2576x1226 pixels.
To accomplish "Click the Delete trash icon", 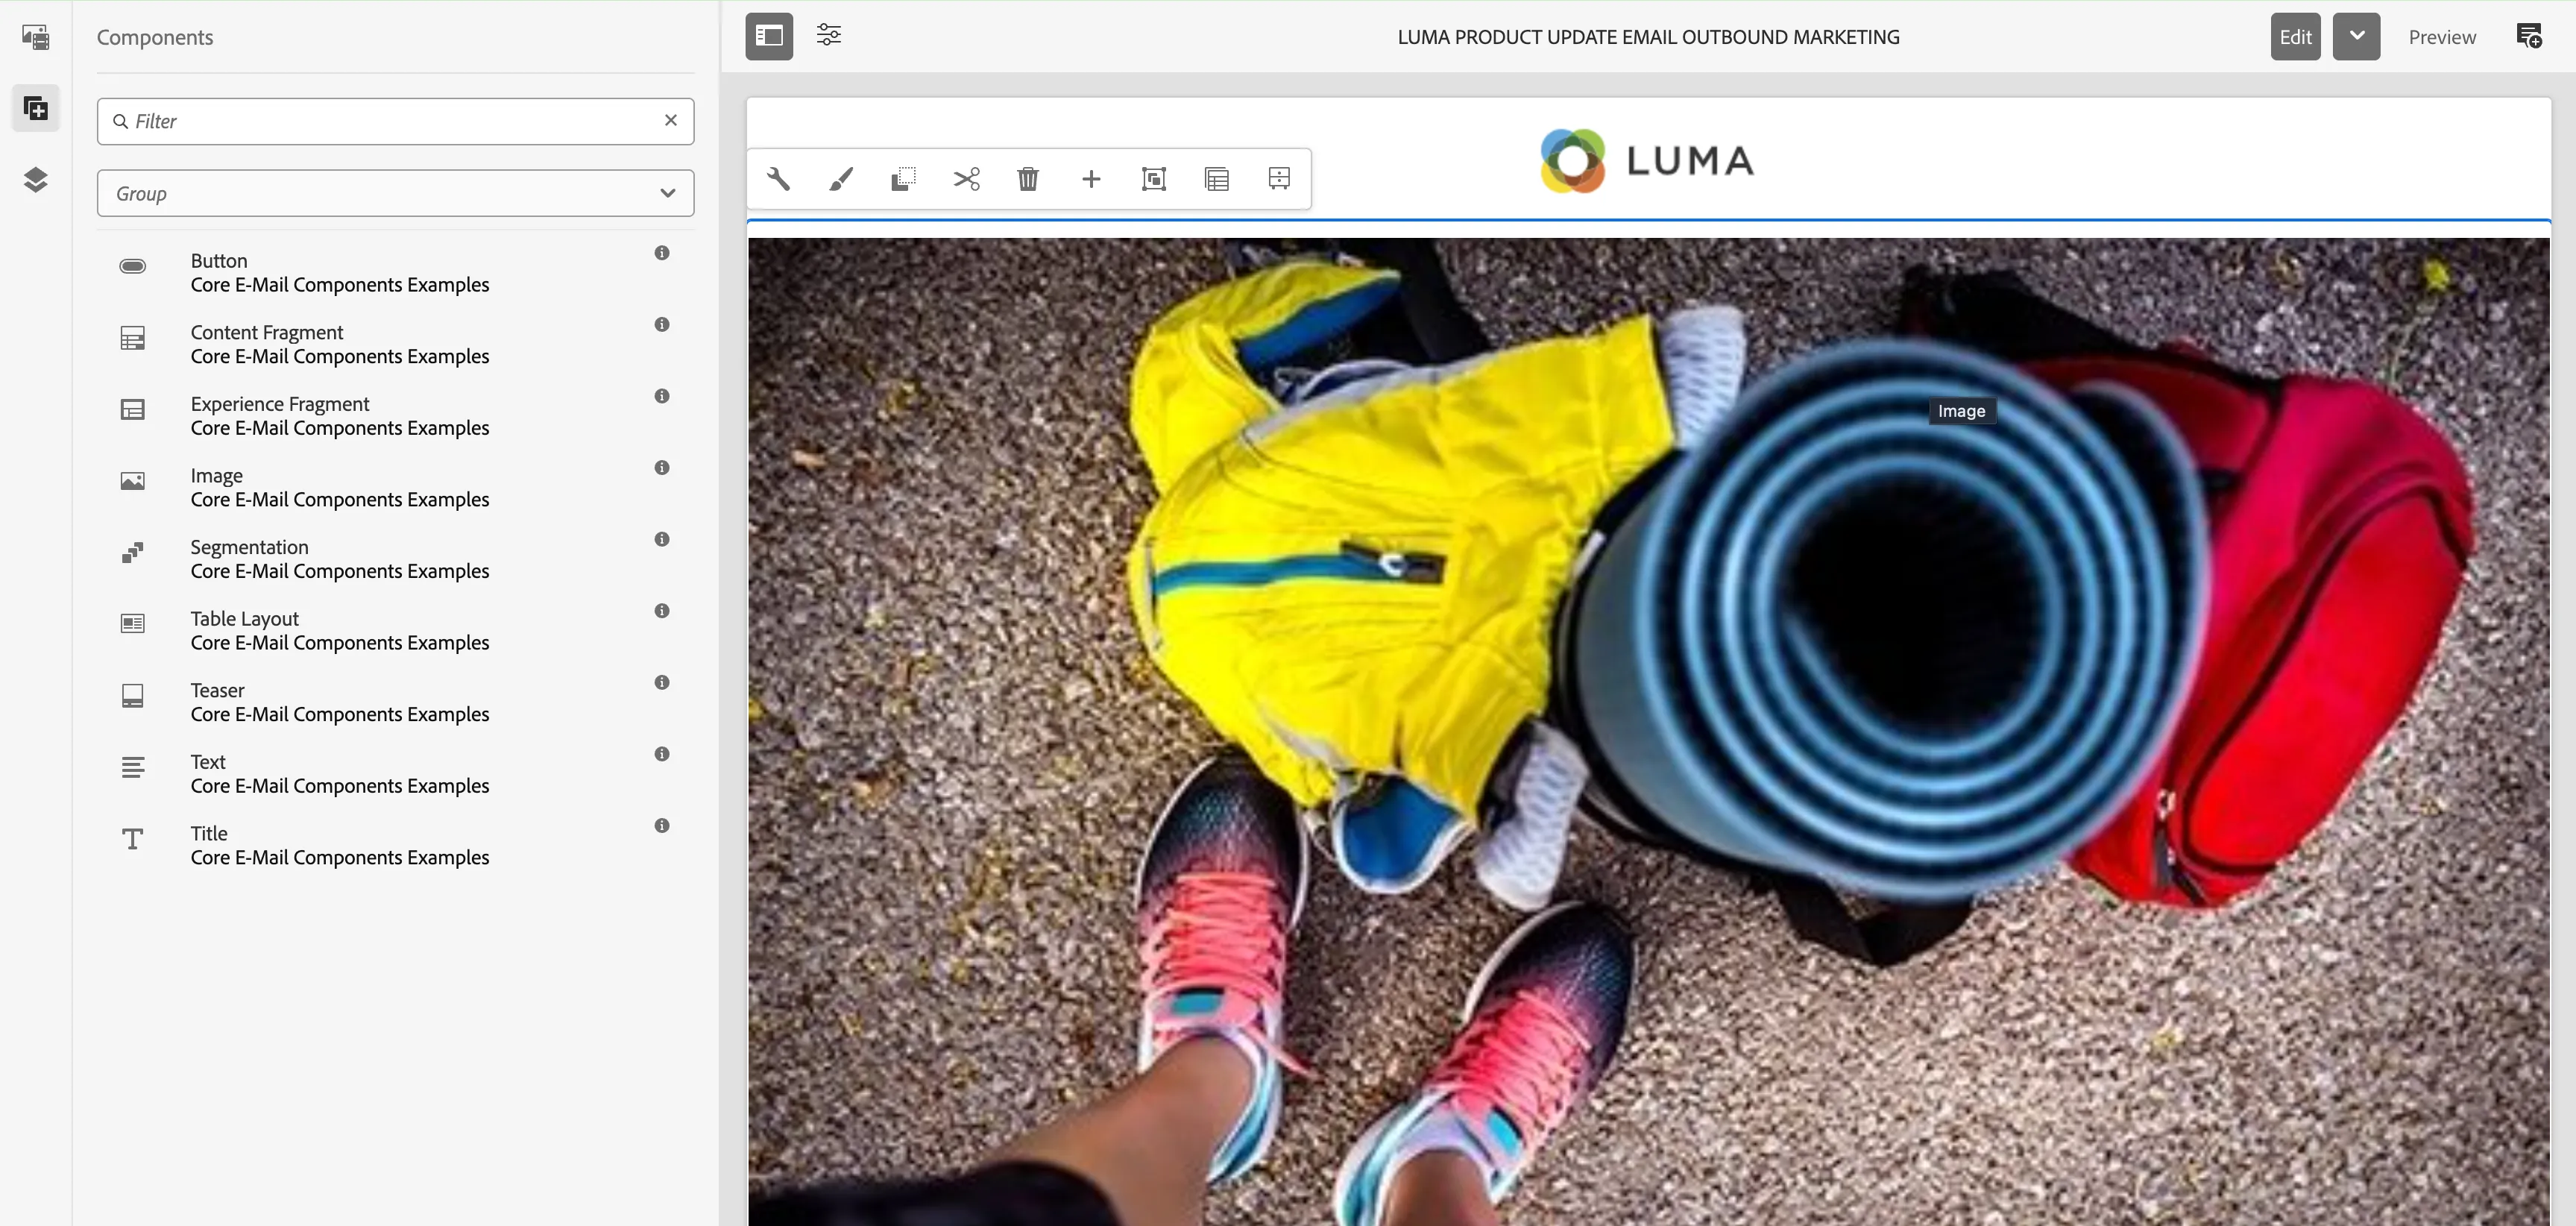I will (x=1028, y=179).
